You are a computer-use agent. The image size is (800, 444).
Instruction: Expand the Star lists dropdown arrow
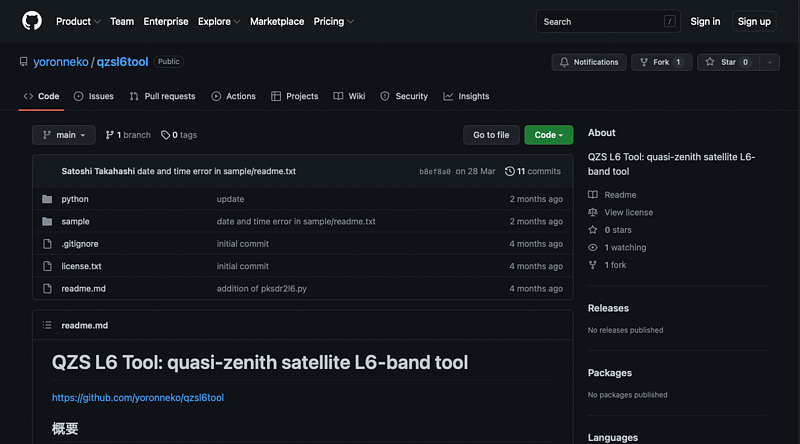coord(769,62)
